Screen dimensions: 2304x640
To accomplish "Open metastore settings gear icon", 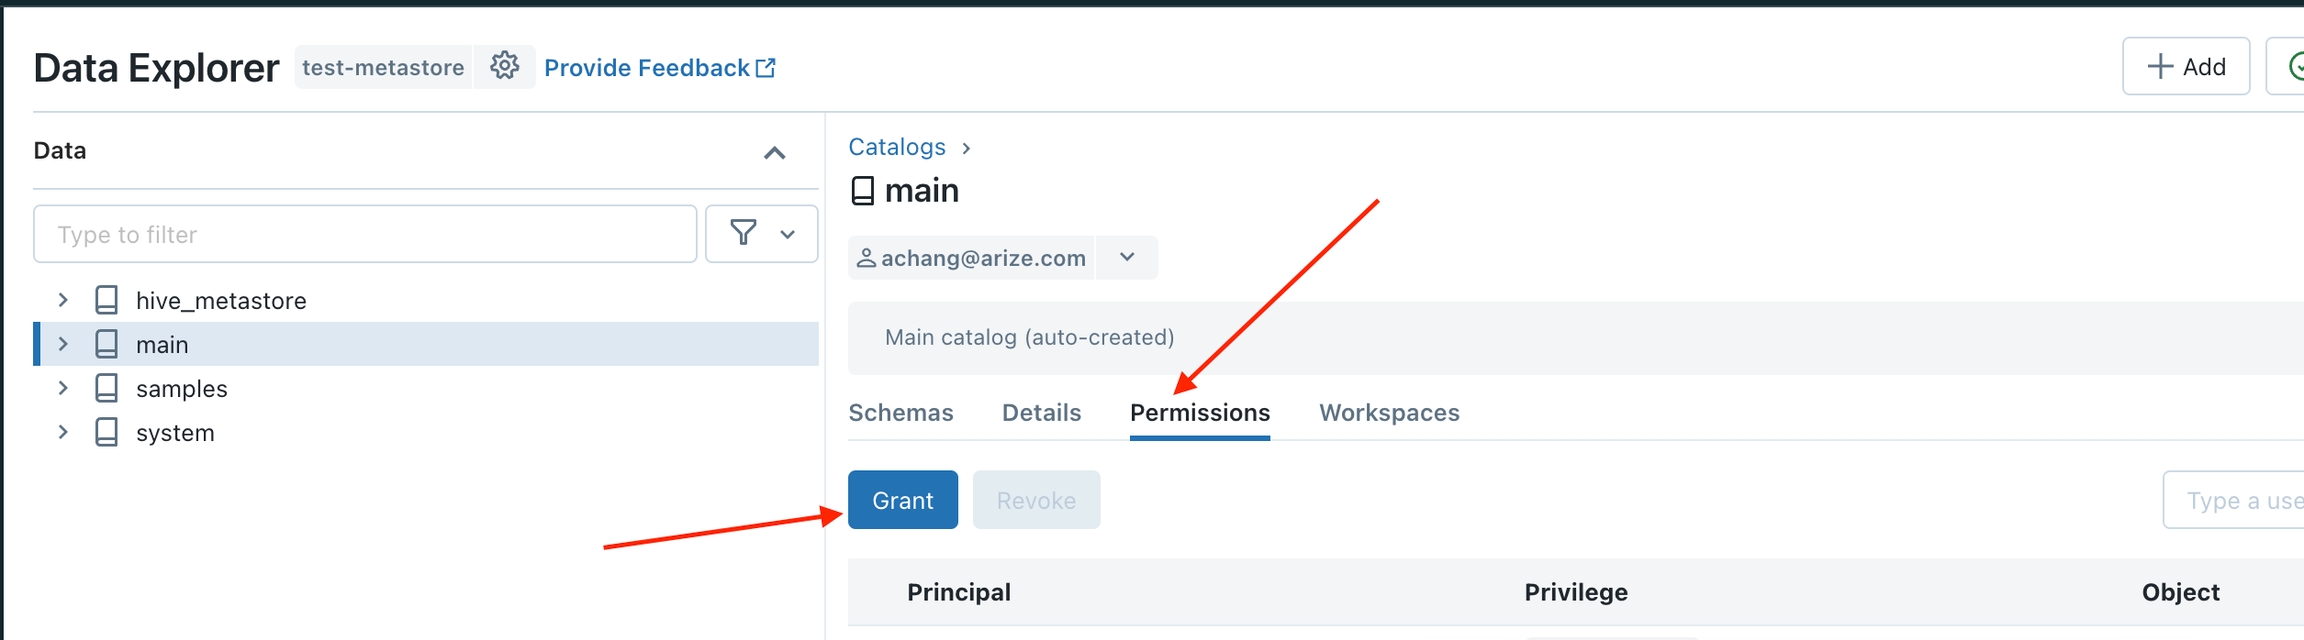I will pos(505,66).
